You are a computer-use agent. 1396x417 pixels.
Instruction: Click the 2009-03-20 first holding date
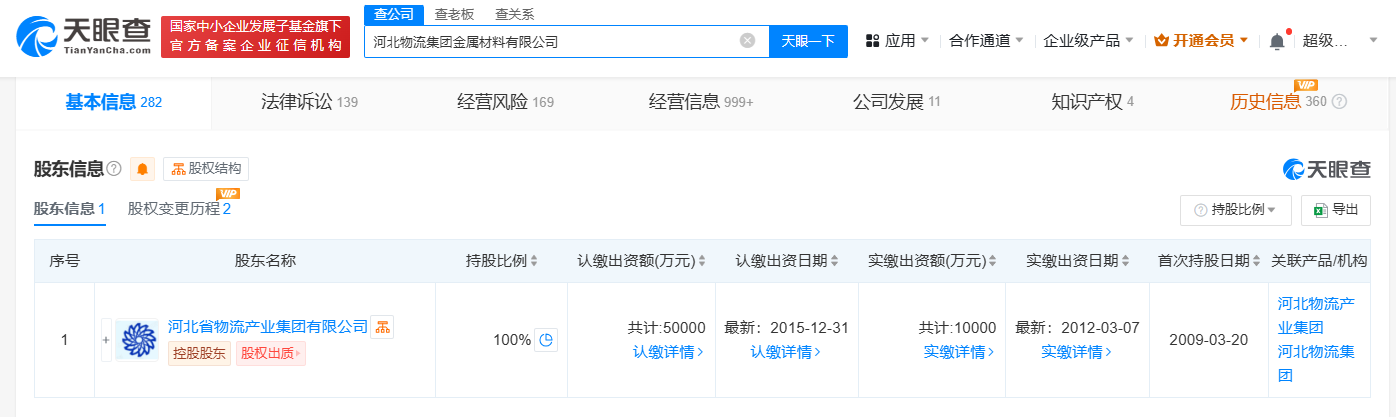click(x=1208, y=340)
